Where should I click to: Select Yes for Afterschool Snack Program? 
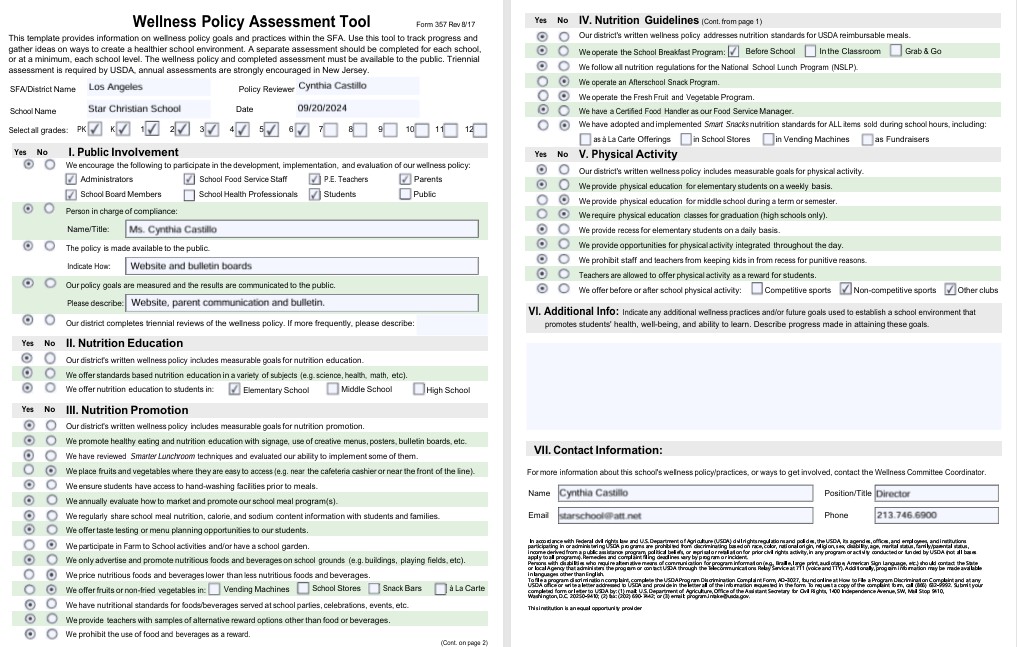tap(542, 81)
